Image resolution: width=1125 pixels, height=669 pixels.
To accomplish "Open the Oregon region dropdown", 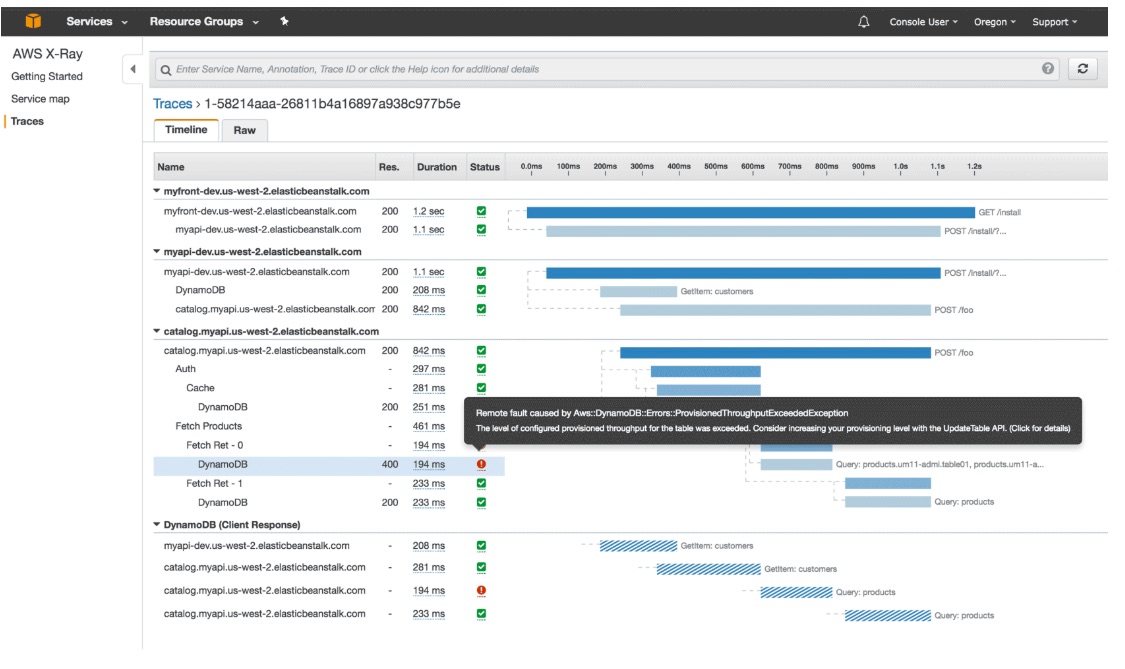I will 994,22.
